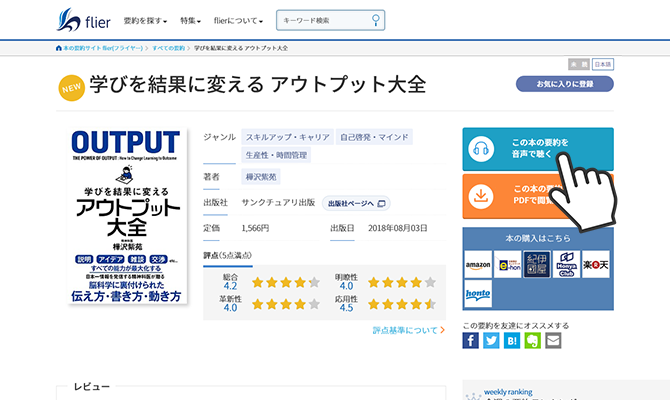
Task: Click the レビュー section heading
Action: click(x=91, y=387)
